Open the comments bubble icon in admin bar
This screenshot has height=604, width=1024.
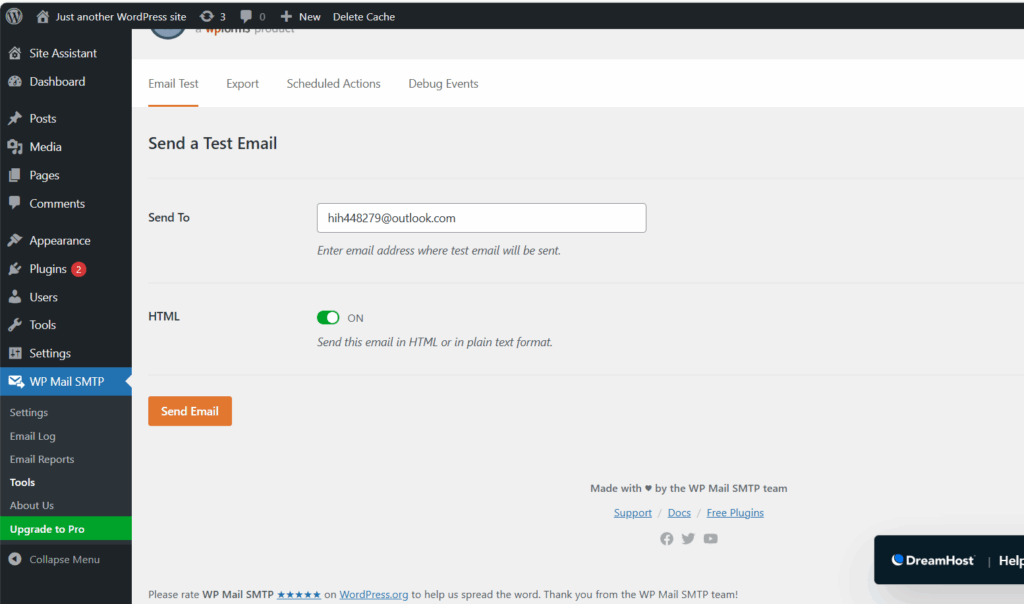(x=246, y=16)
